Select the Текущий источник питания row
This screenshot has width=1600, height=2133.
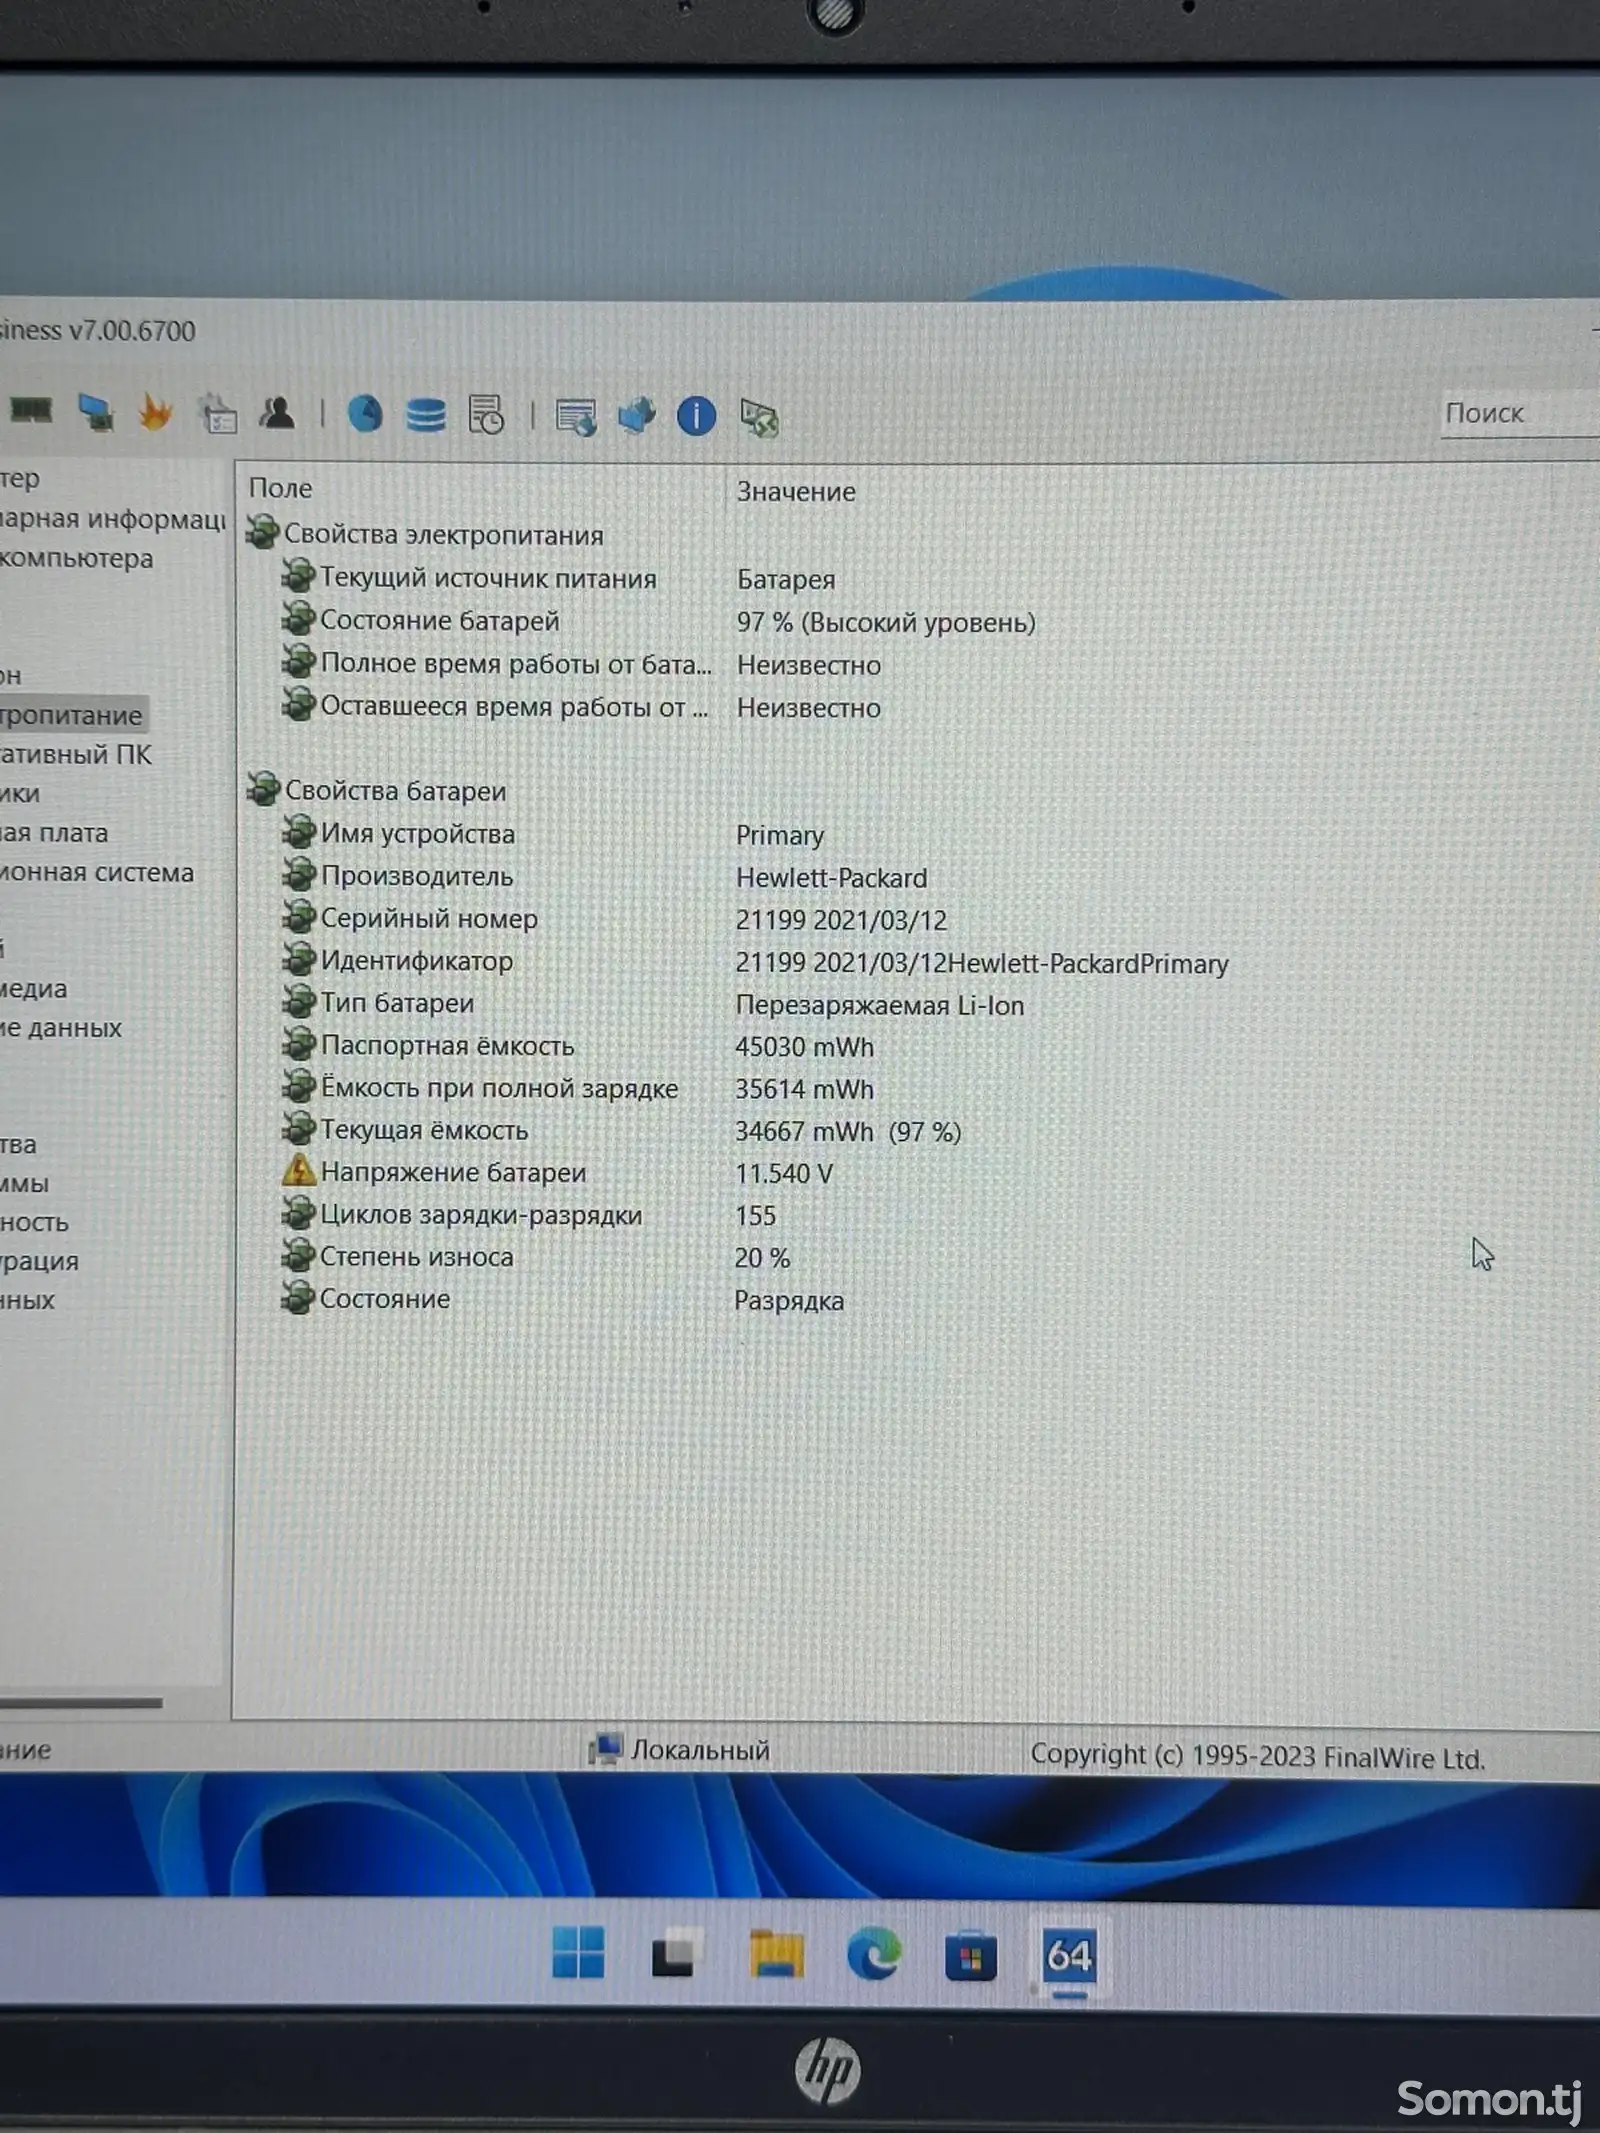[x=488, y=578]
